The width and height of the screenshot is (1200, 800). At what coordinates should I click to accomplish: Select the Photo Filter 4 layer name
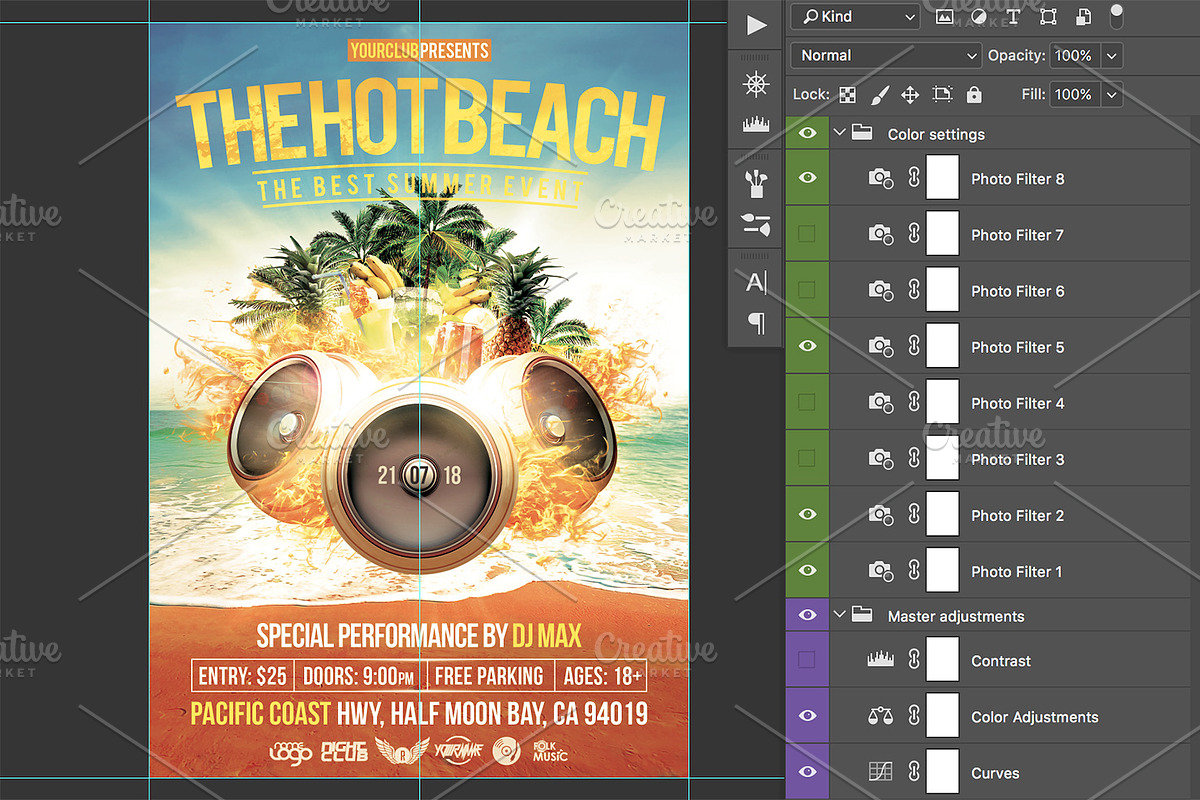1018,403
